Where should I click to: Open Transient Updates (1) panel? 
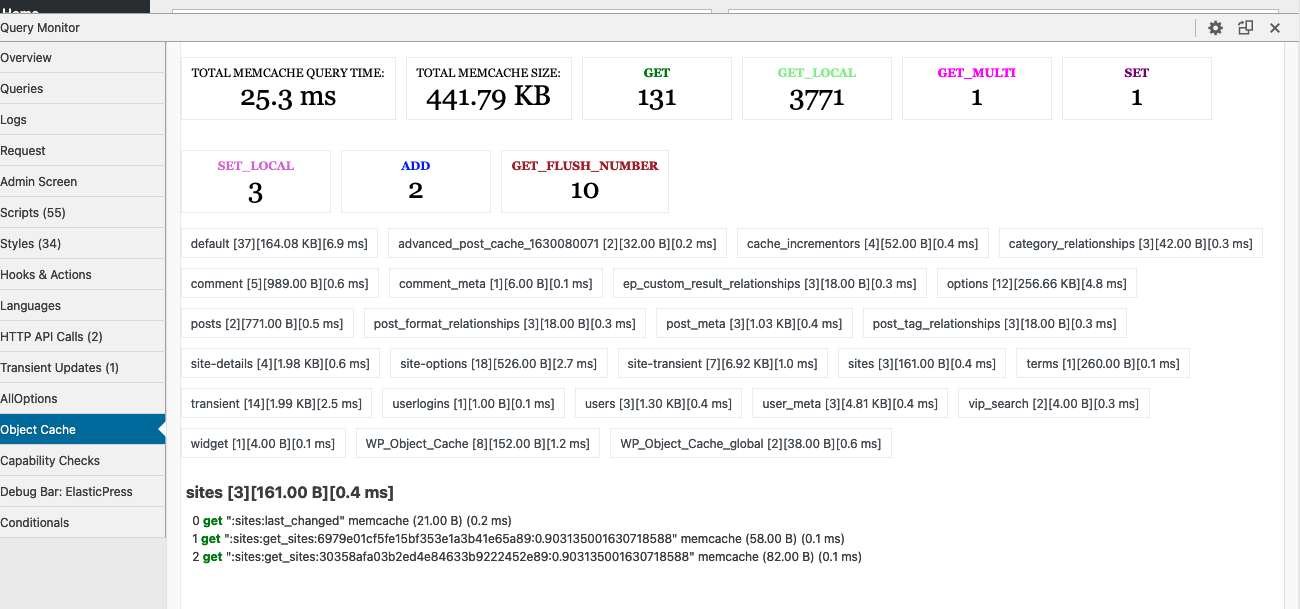tap(82, 368)
